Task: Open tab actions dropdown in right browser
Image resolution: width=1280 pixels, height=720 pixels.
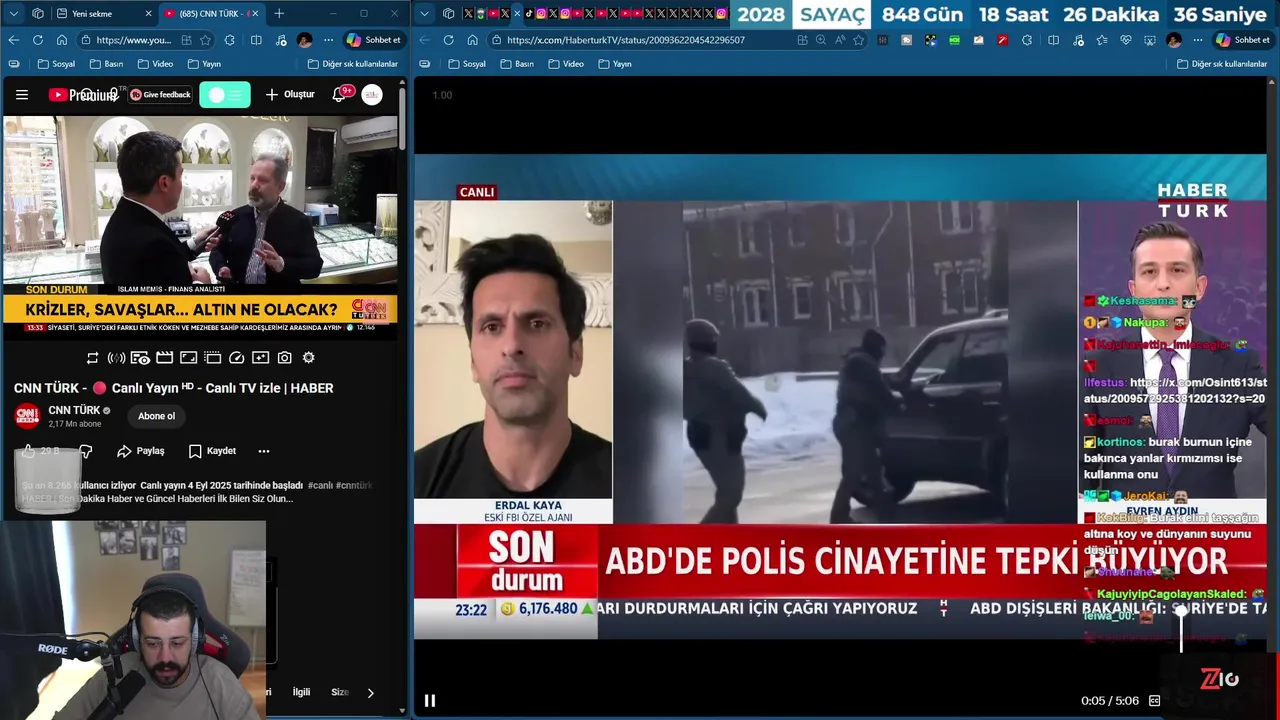Action: pos(424,14)
